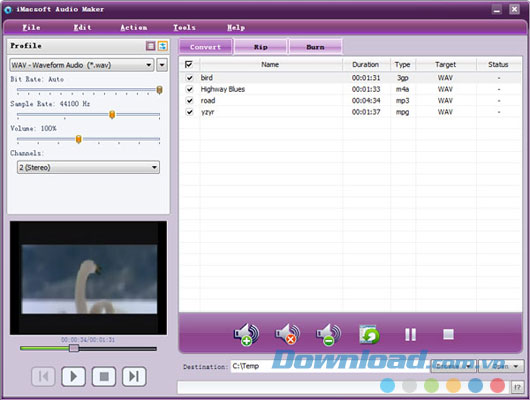Open the Action menu

(134, 28)
